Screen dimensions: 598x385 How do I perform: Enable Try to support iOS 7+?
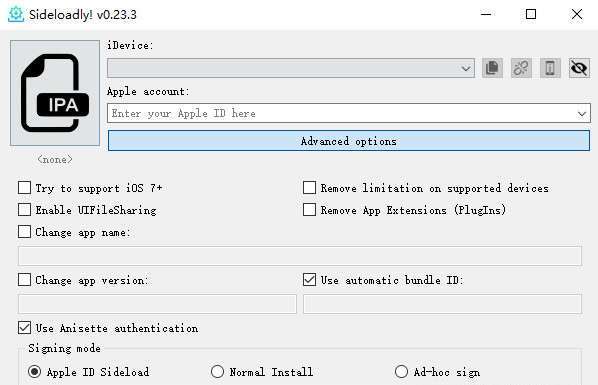pos(24,188)
